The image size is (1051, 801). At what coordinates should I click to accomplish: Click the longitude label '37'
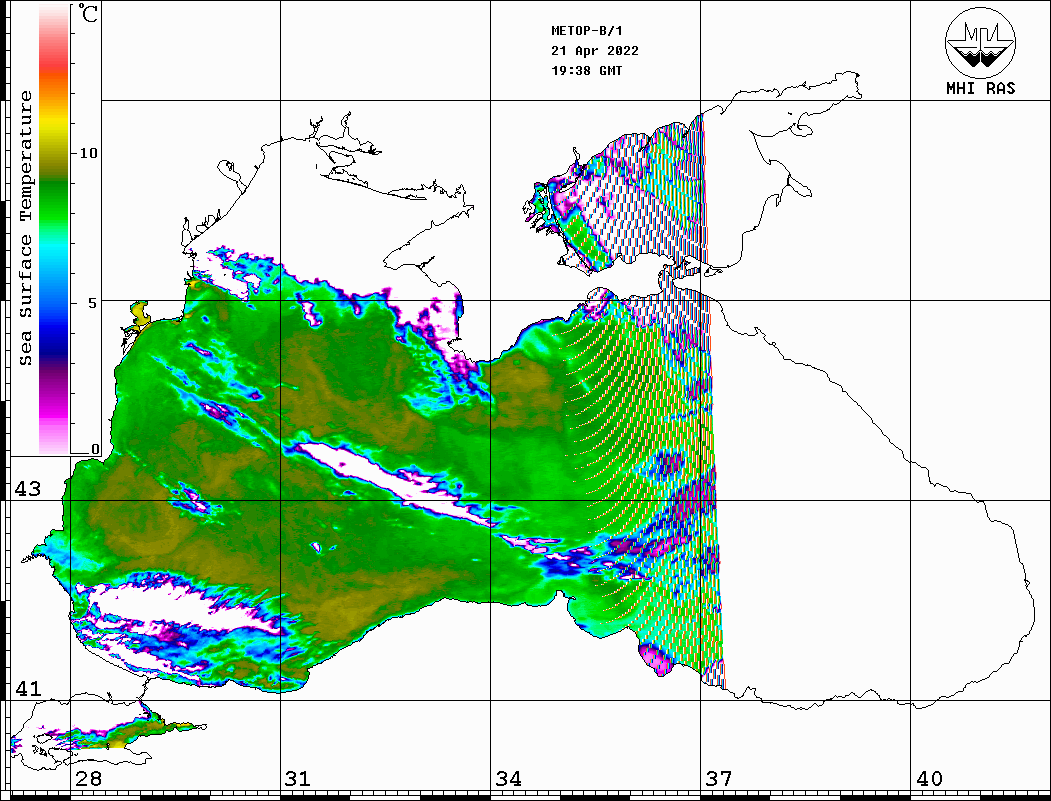719,779
